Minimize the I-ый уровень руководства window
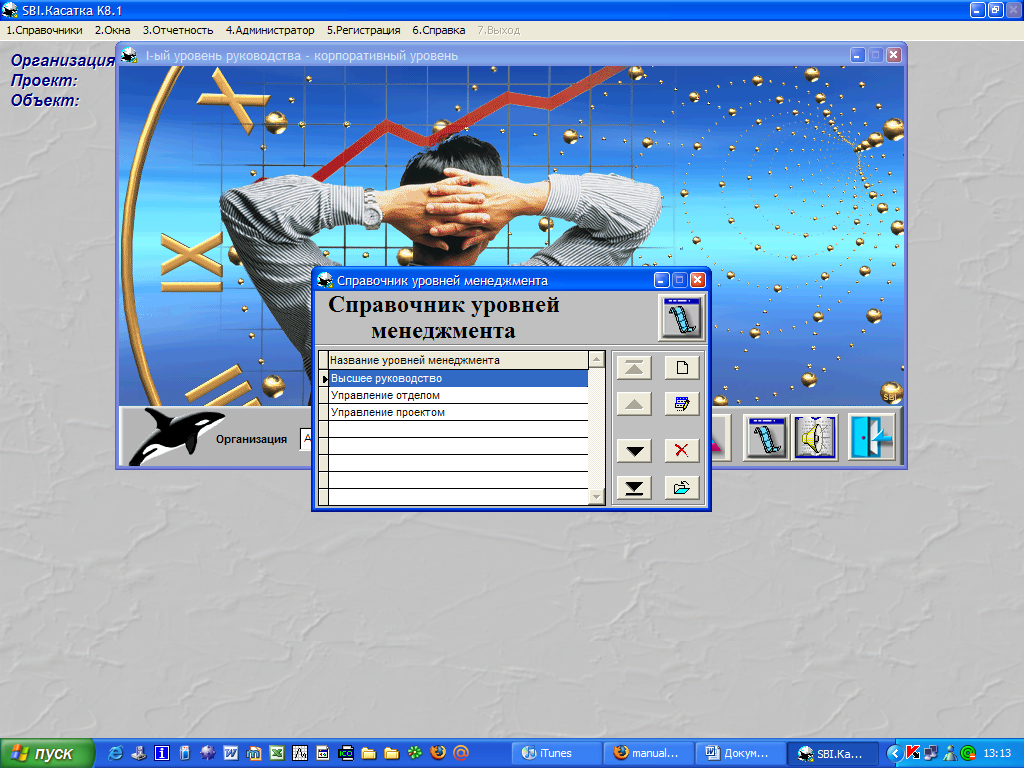 pyautogui.click(x=857, y=55)
